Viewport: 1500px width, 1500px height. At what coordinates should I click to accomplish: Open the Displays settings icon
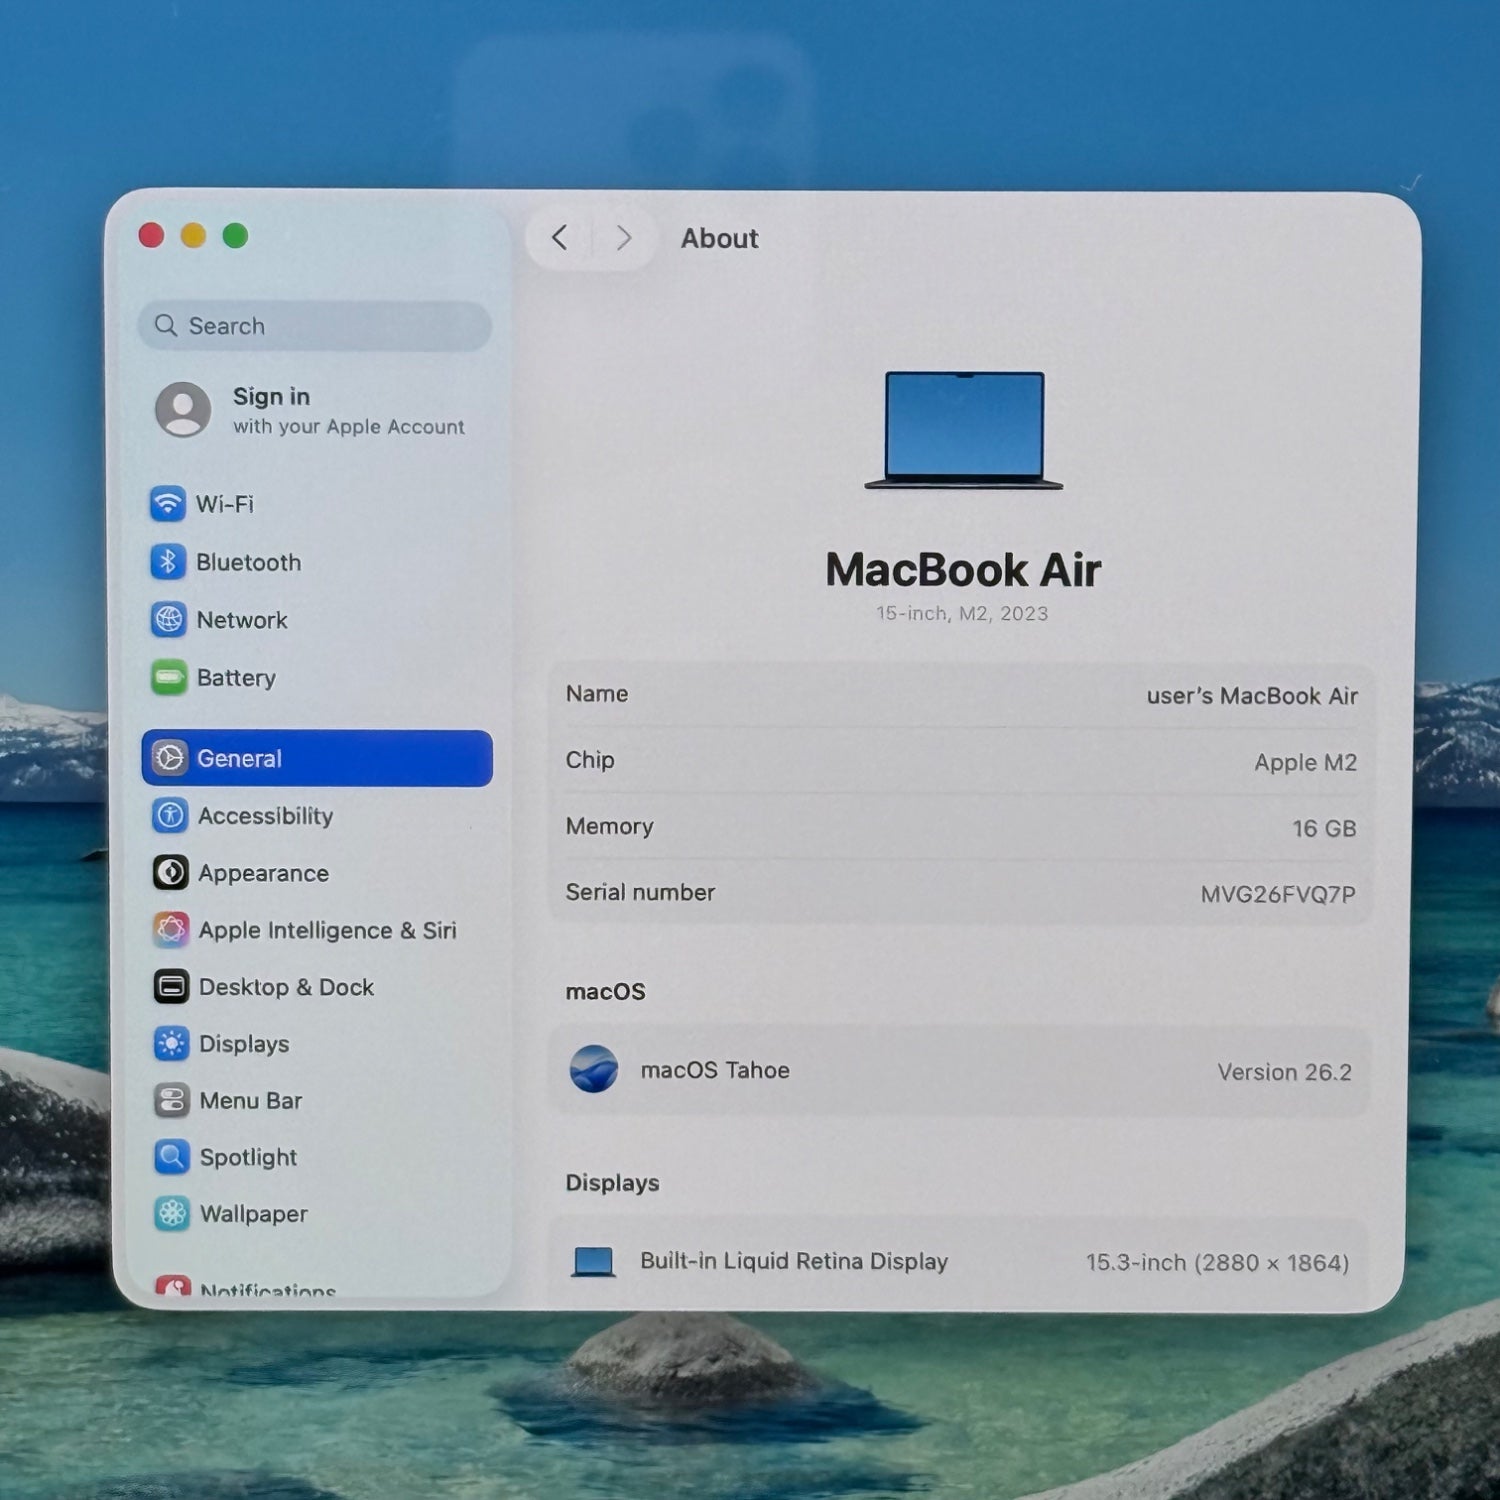click(171, 1044)
